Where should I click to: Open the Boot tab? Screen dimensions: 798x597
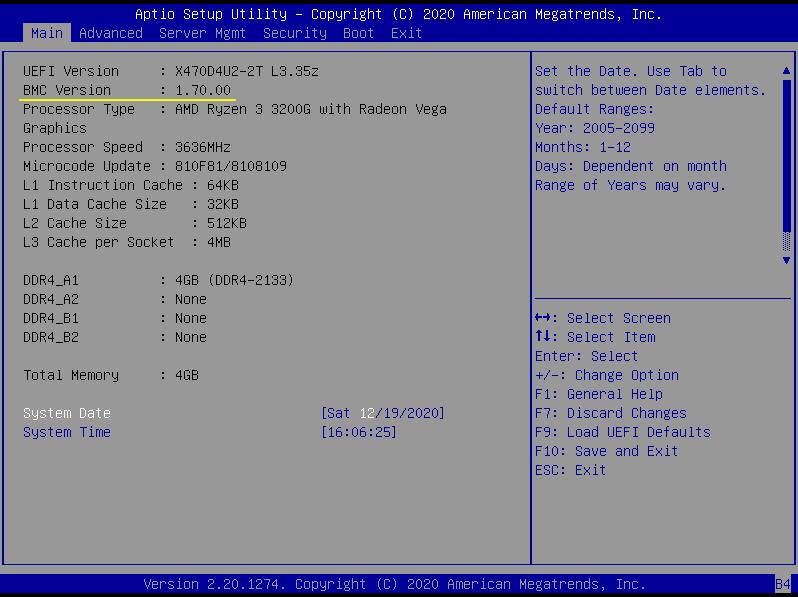358,33
